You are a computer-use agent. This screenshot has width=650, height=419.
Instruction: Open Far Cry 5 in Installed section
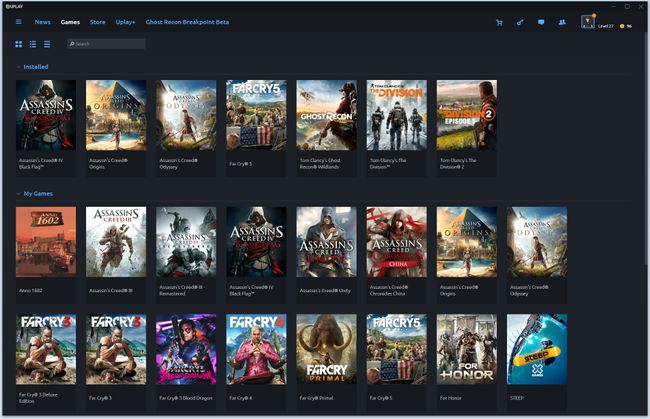click(x=256, y=128)
